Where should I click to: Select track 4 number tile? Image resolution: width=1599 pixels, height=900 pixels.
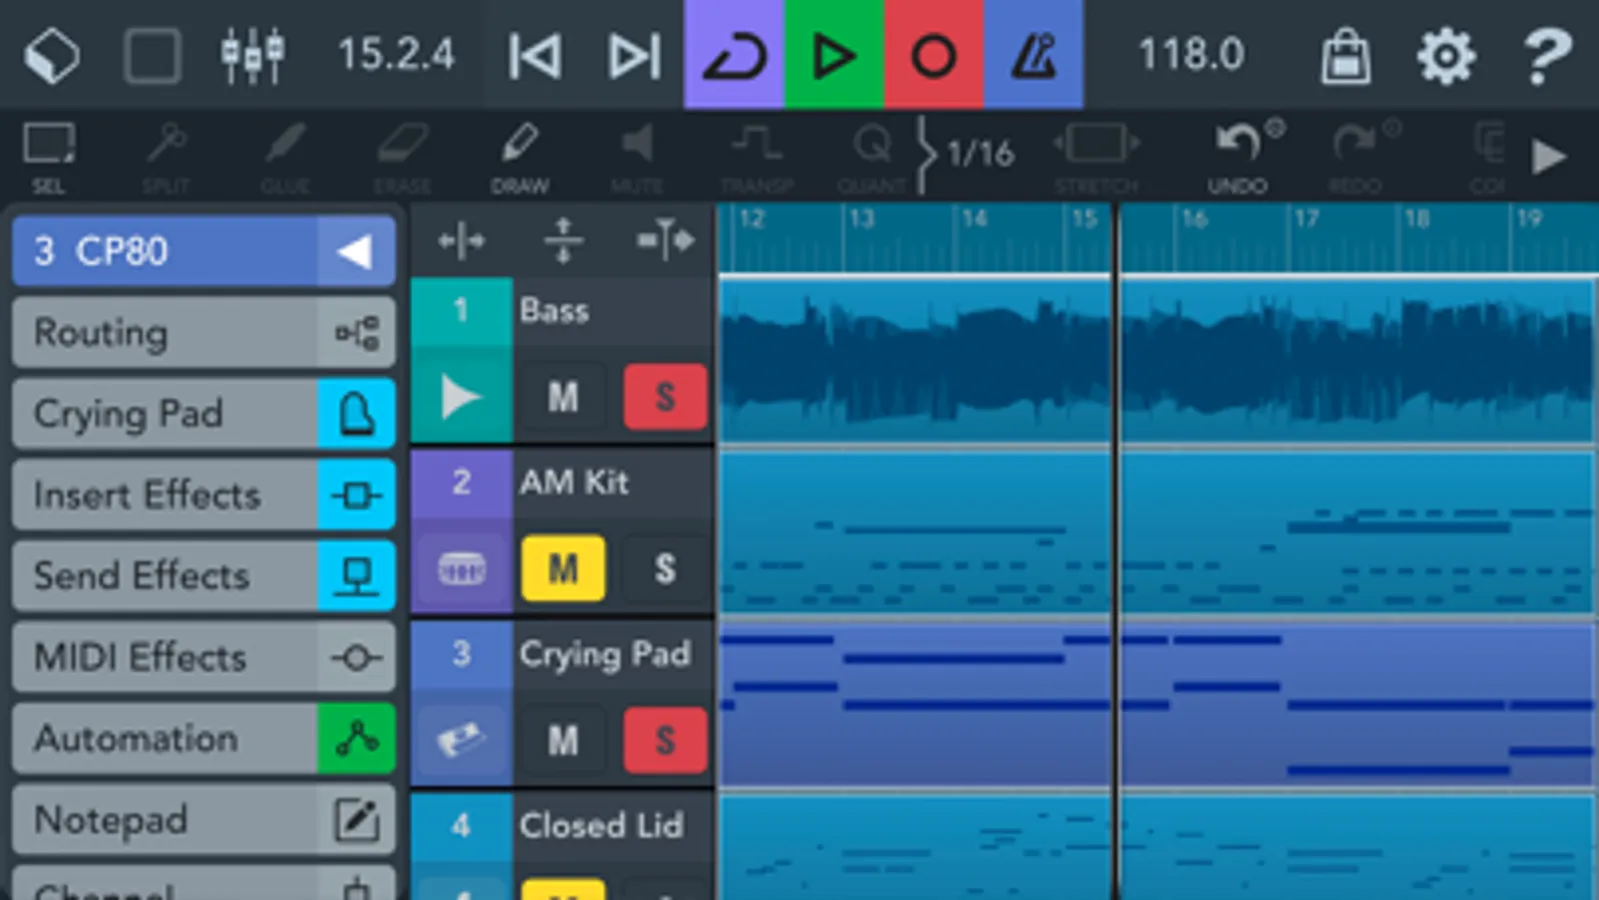[x=461, y=825]
